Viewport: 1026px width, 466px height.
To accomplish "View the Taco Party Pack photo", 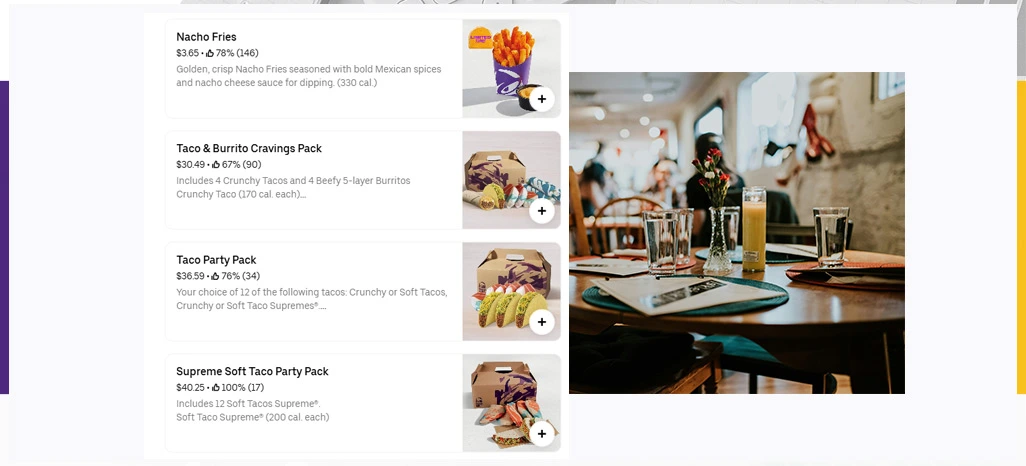I will point(511,291).
